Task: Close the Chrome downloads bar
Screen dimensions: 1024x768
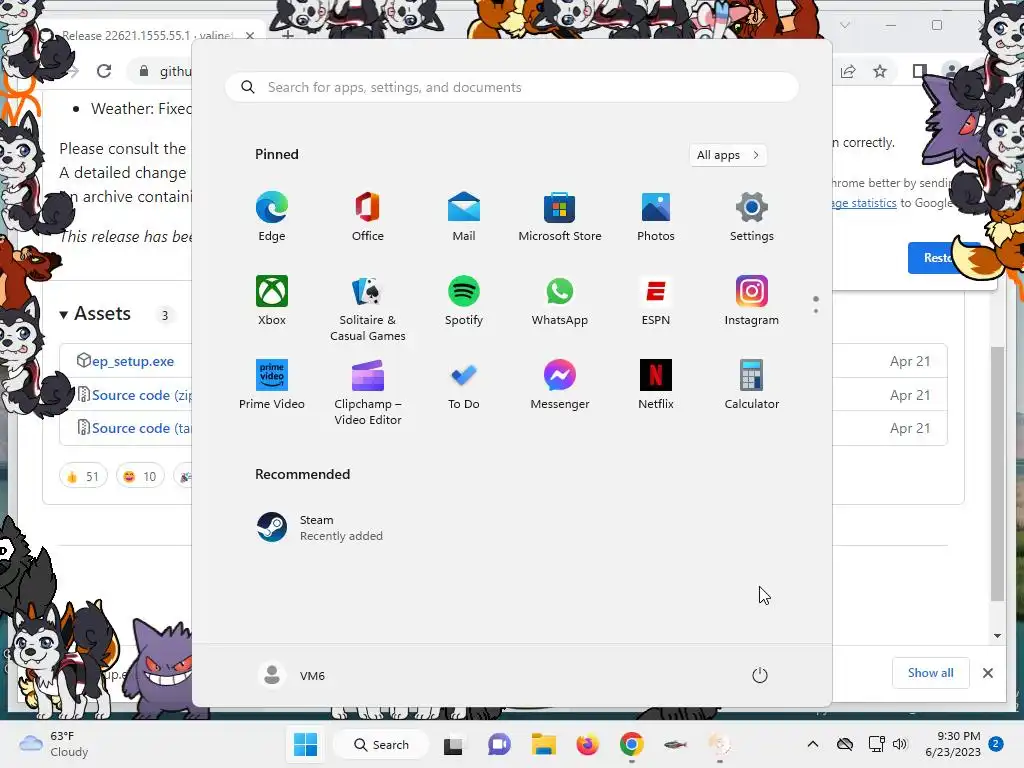Action: pyautogui.click(x=987, y=673)
